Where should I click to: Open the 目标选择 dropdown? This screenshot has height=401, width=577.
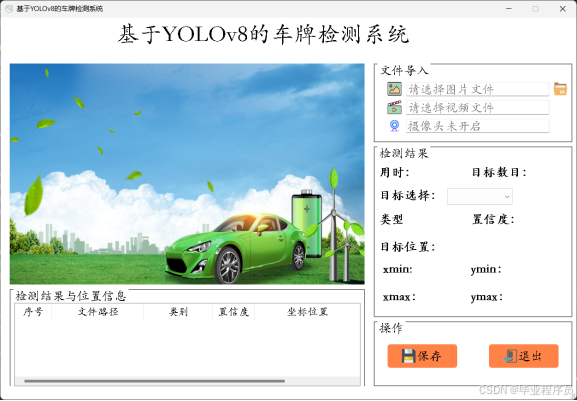[x=479, y=196]
